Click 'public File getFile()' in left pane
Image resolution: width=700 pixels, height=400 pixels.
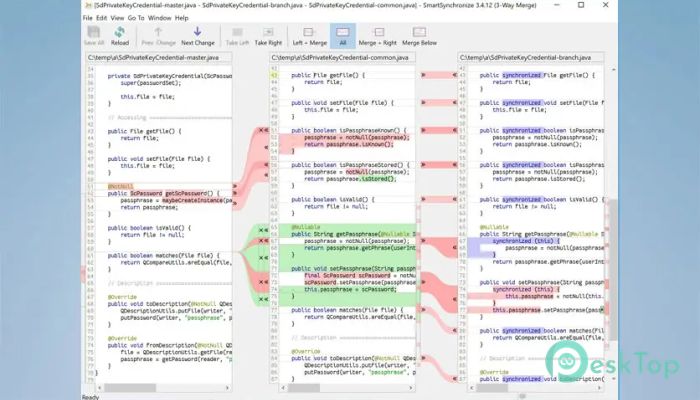click(144, 131)
